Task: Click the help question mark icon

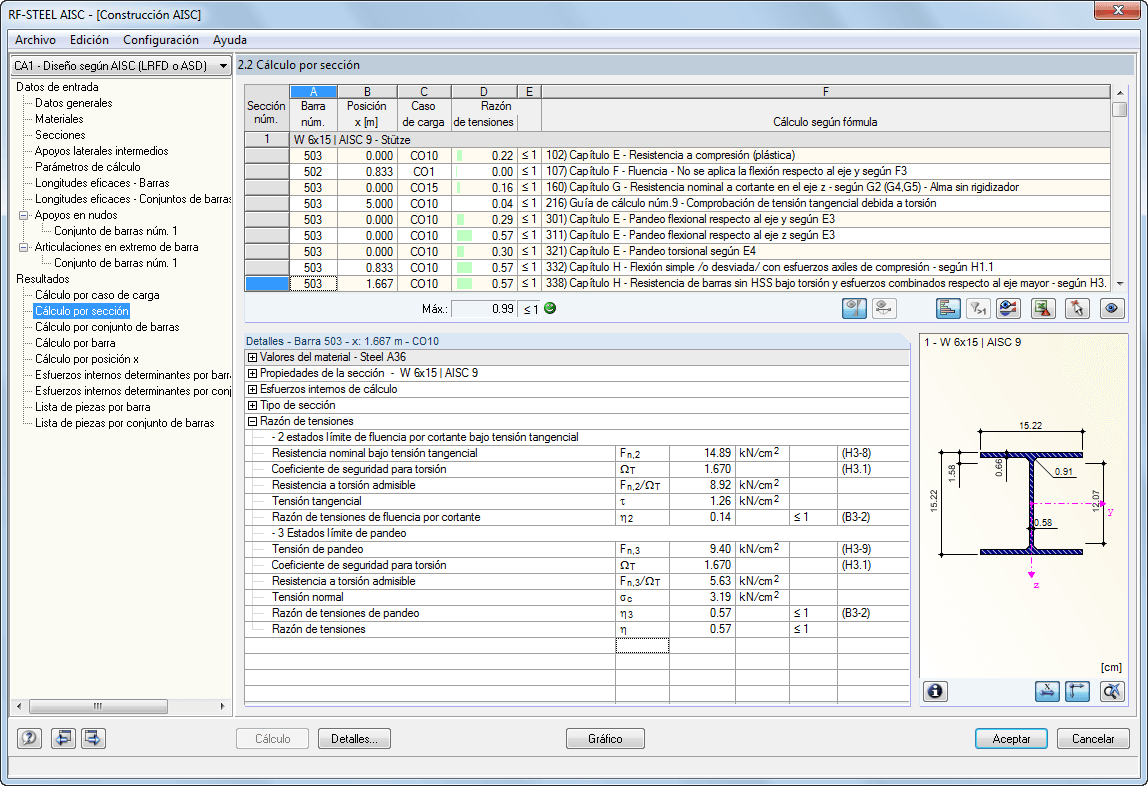Action: pos(29,738)
